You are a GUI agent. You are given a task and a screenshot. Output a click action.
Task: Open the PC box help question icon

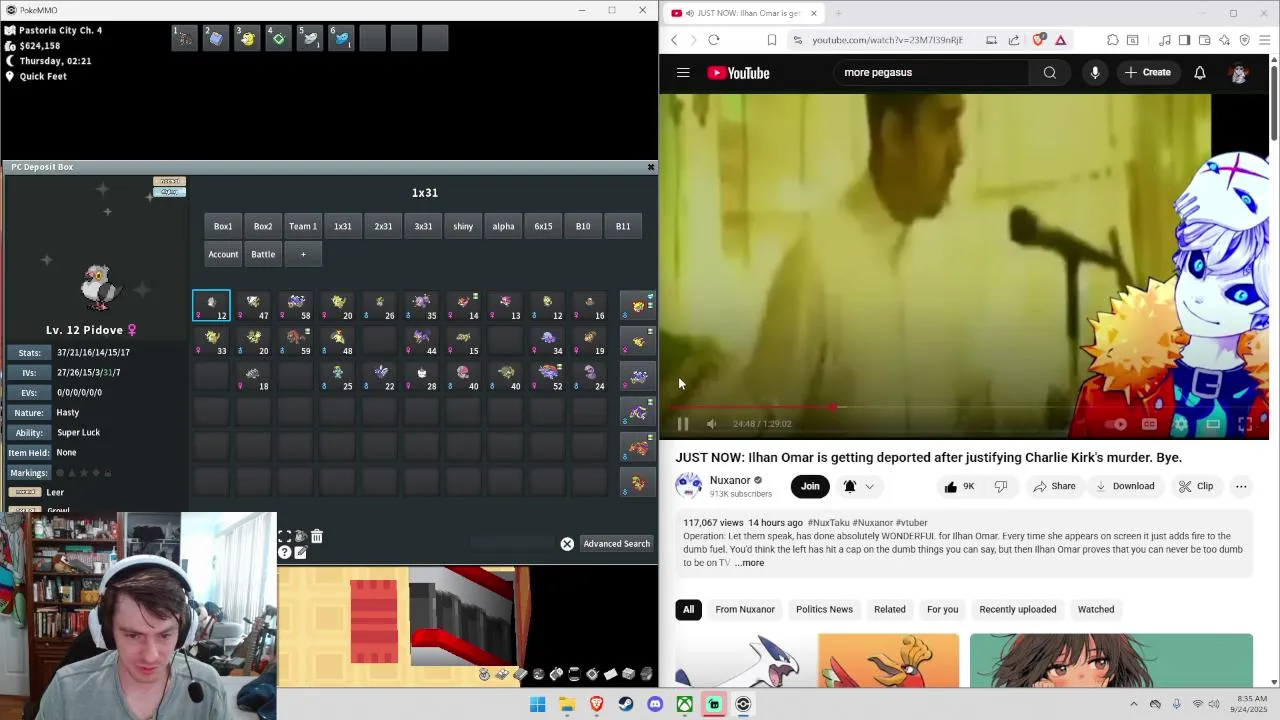(x=285, y=552)
